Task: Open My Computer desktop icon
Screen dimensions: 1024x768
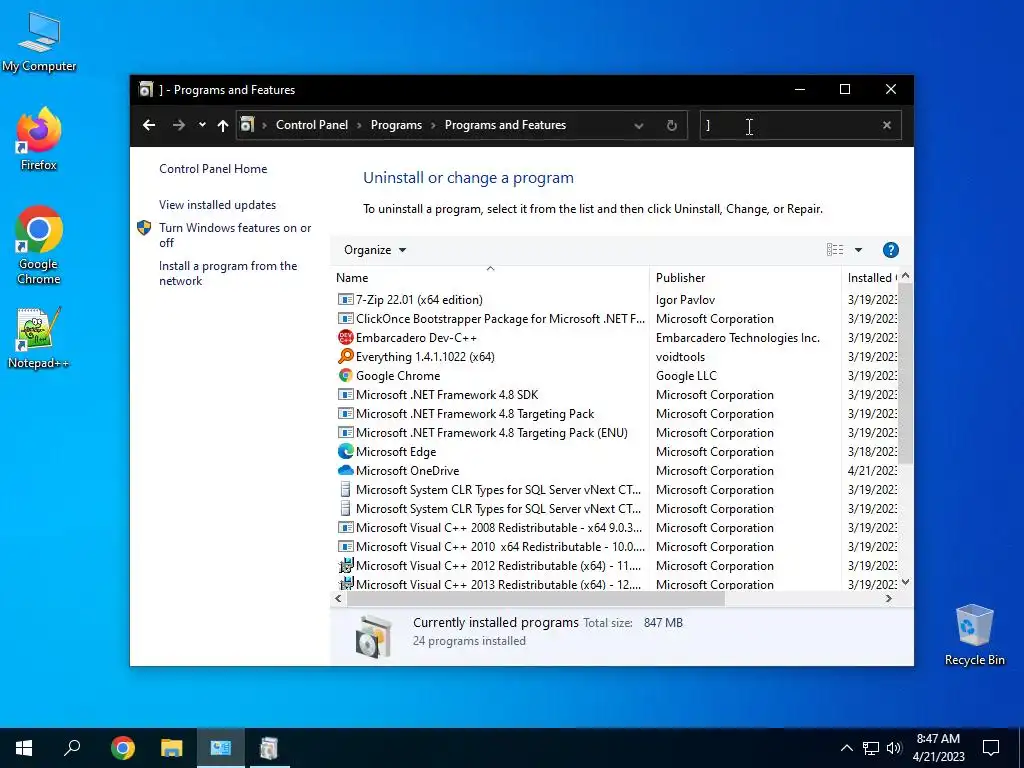Action: point(39,42)
